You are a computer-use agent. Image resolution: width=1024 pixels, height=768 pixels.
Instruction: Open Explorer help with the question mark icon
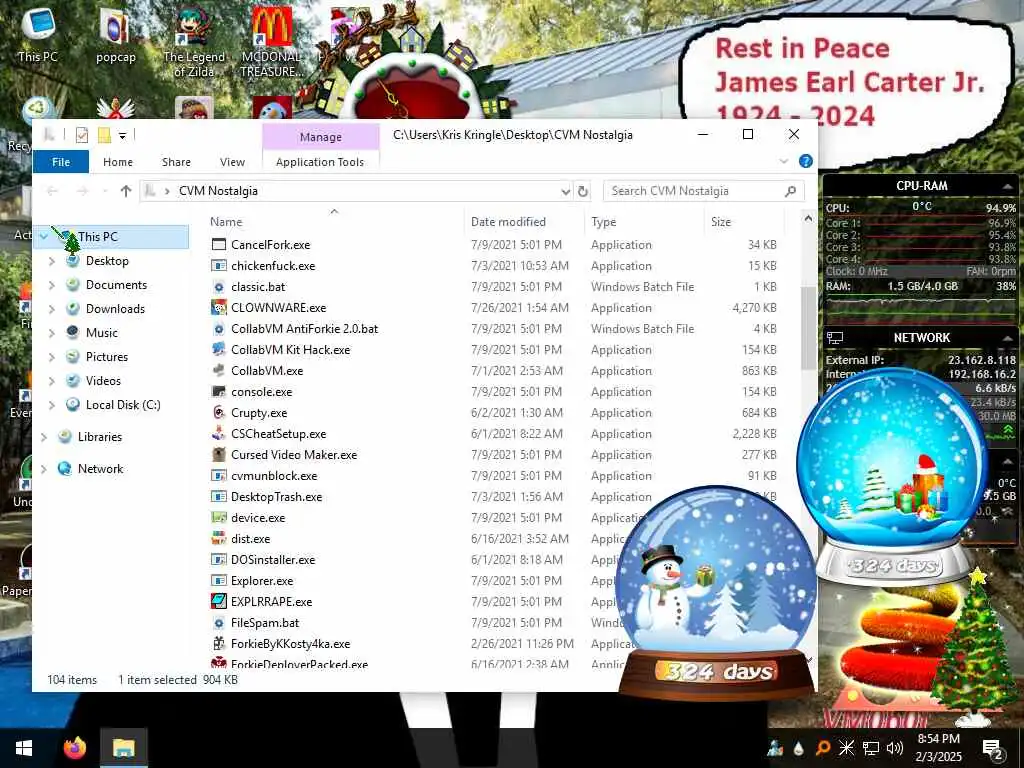[806, 161]
